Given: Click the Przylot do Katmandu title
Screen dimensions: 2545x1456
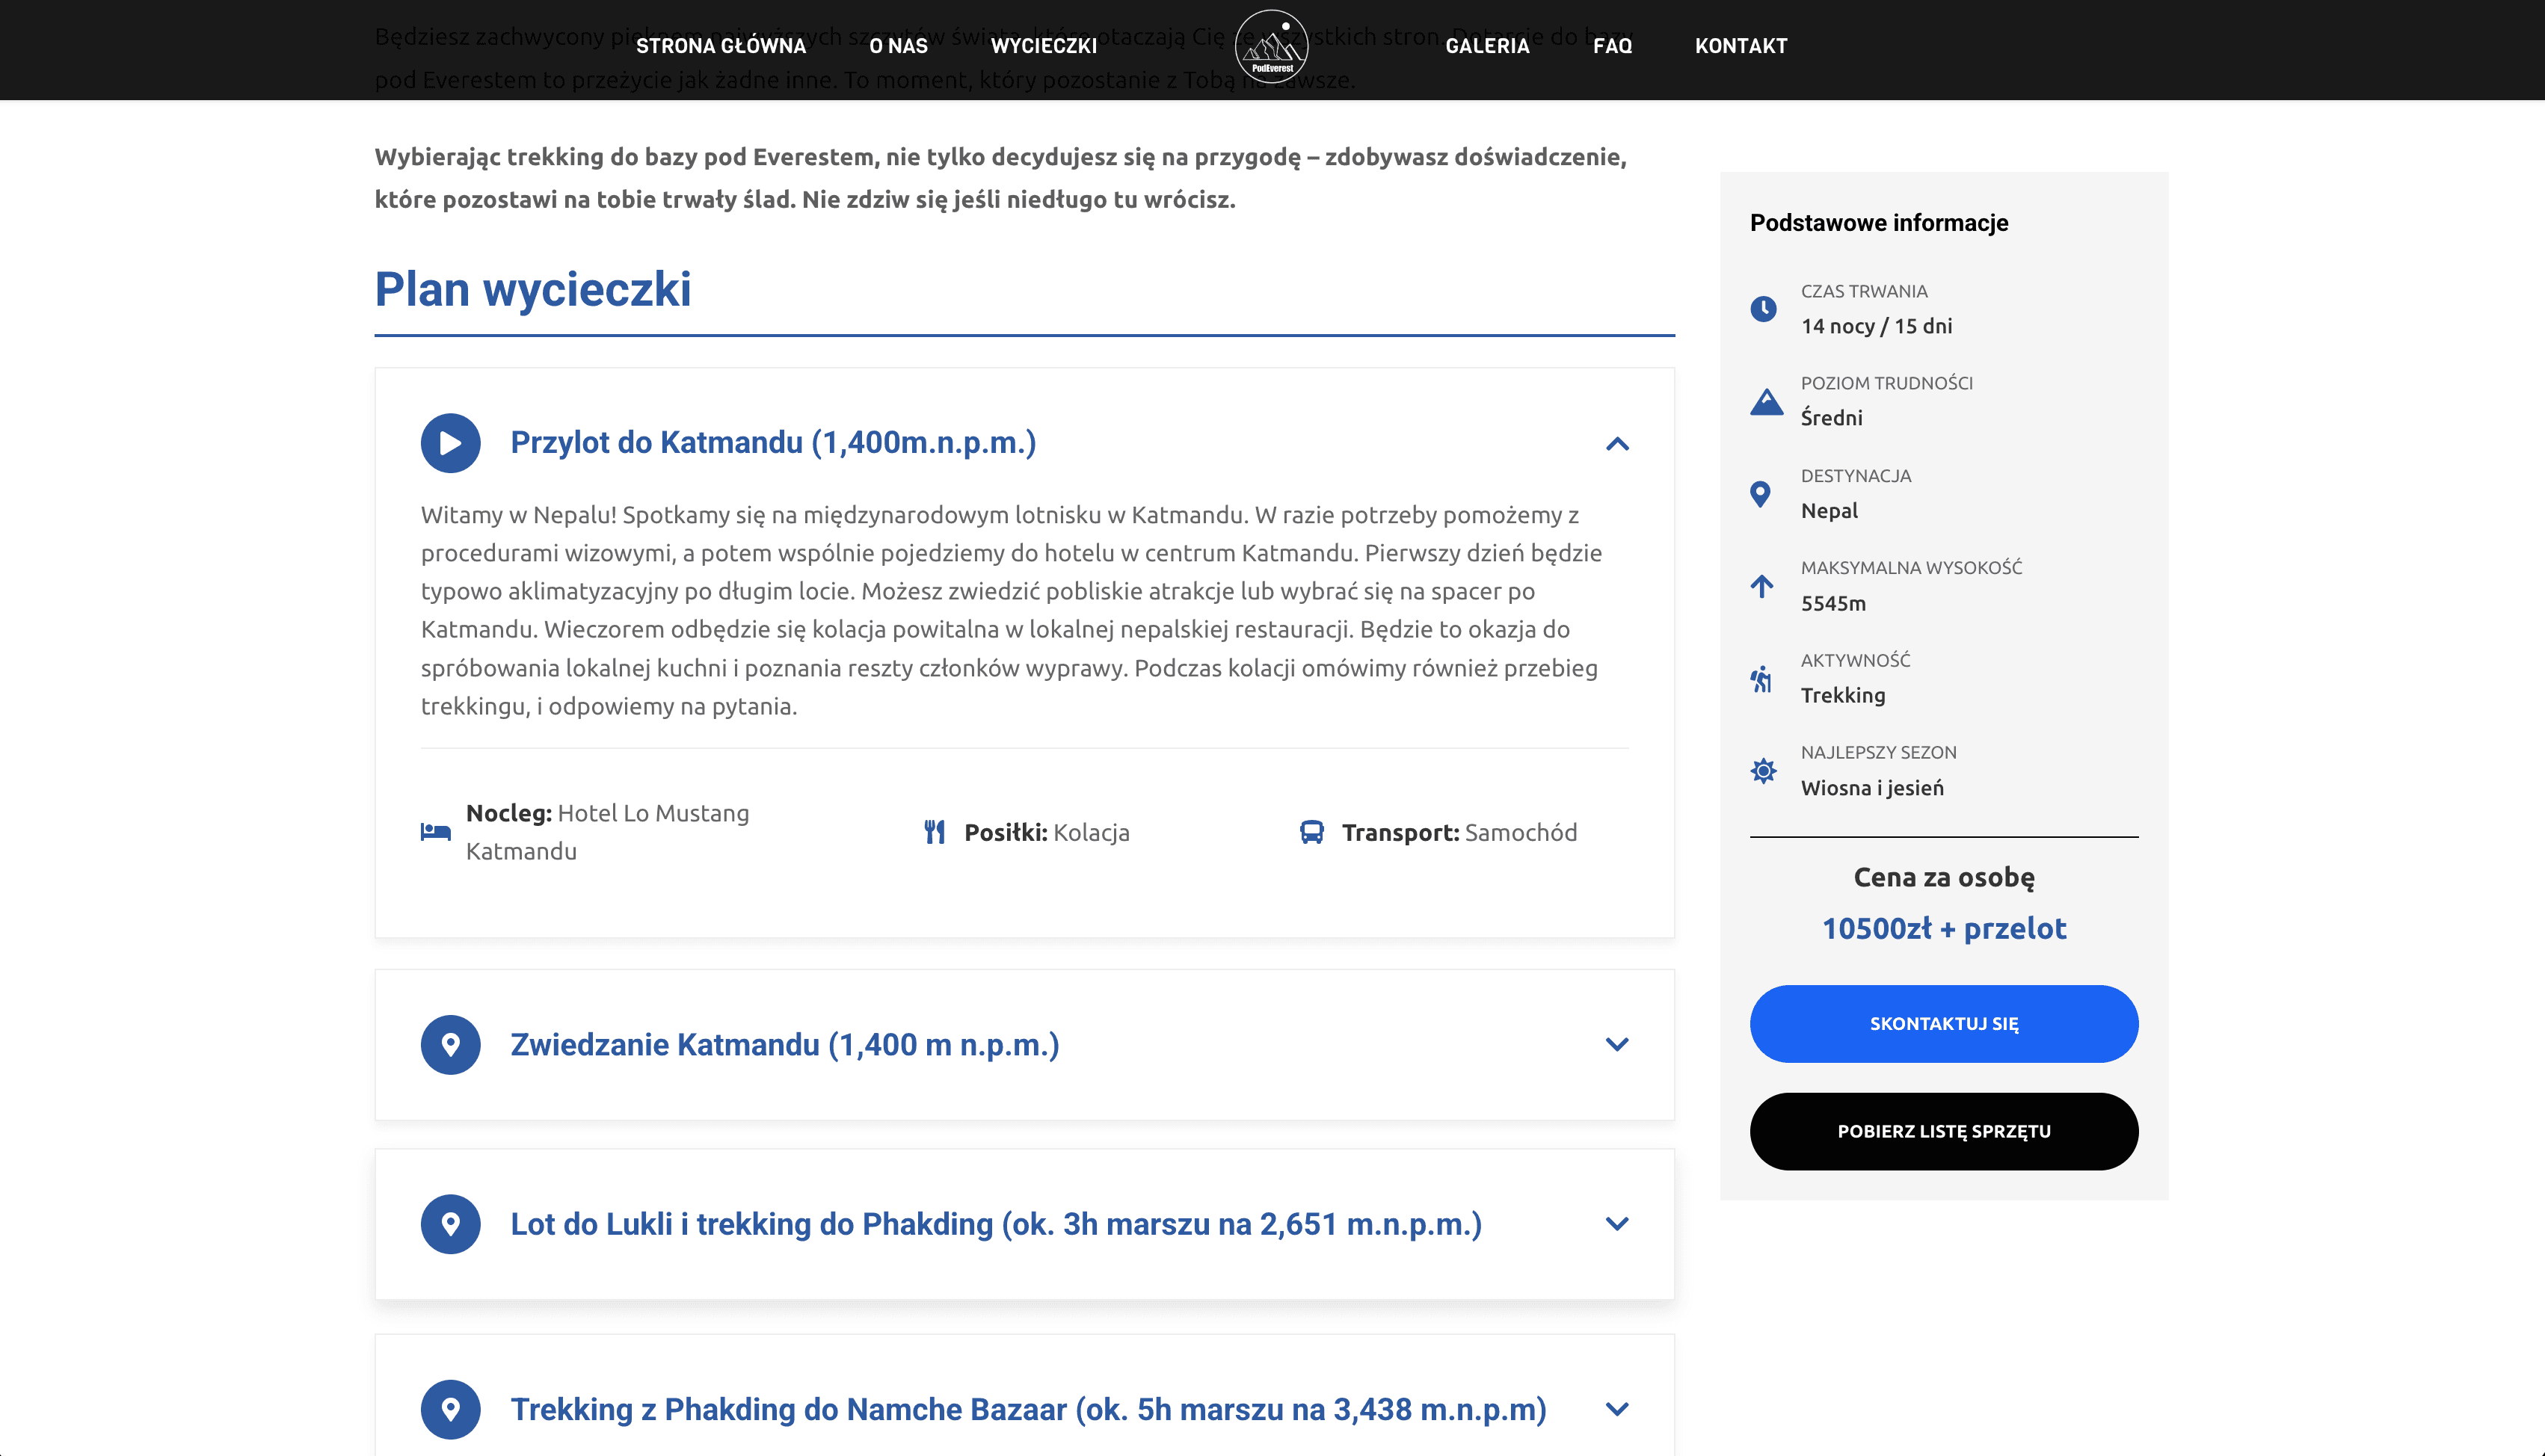Looking at the screenshot, I should point(773,443).
